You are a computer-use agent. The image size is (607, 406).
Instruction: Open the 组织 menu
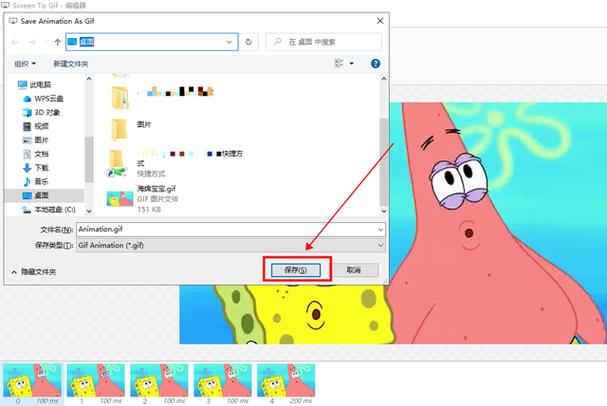point(25,64)
